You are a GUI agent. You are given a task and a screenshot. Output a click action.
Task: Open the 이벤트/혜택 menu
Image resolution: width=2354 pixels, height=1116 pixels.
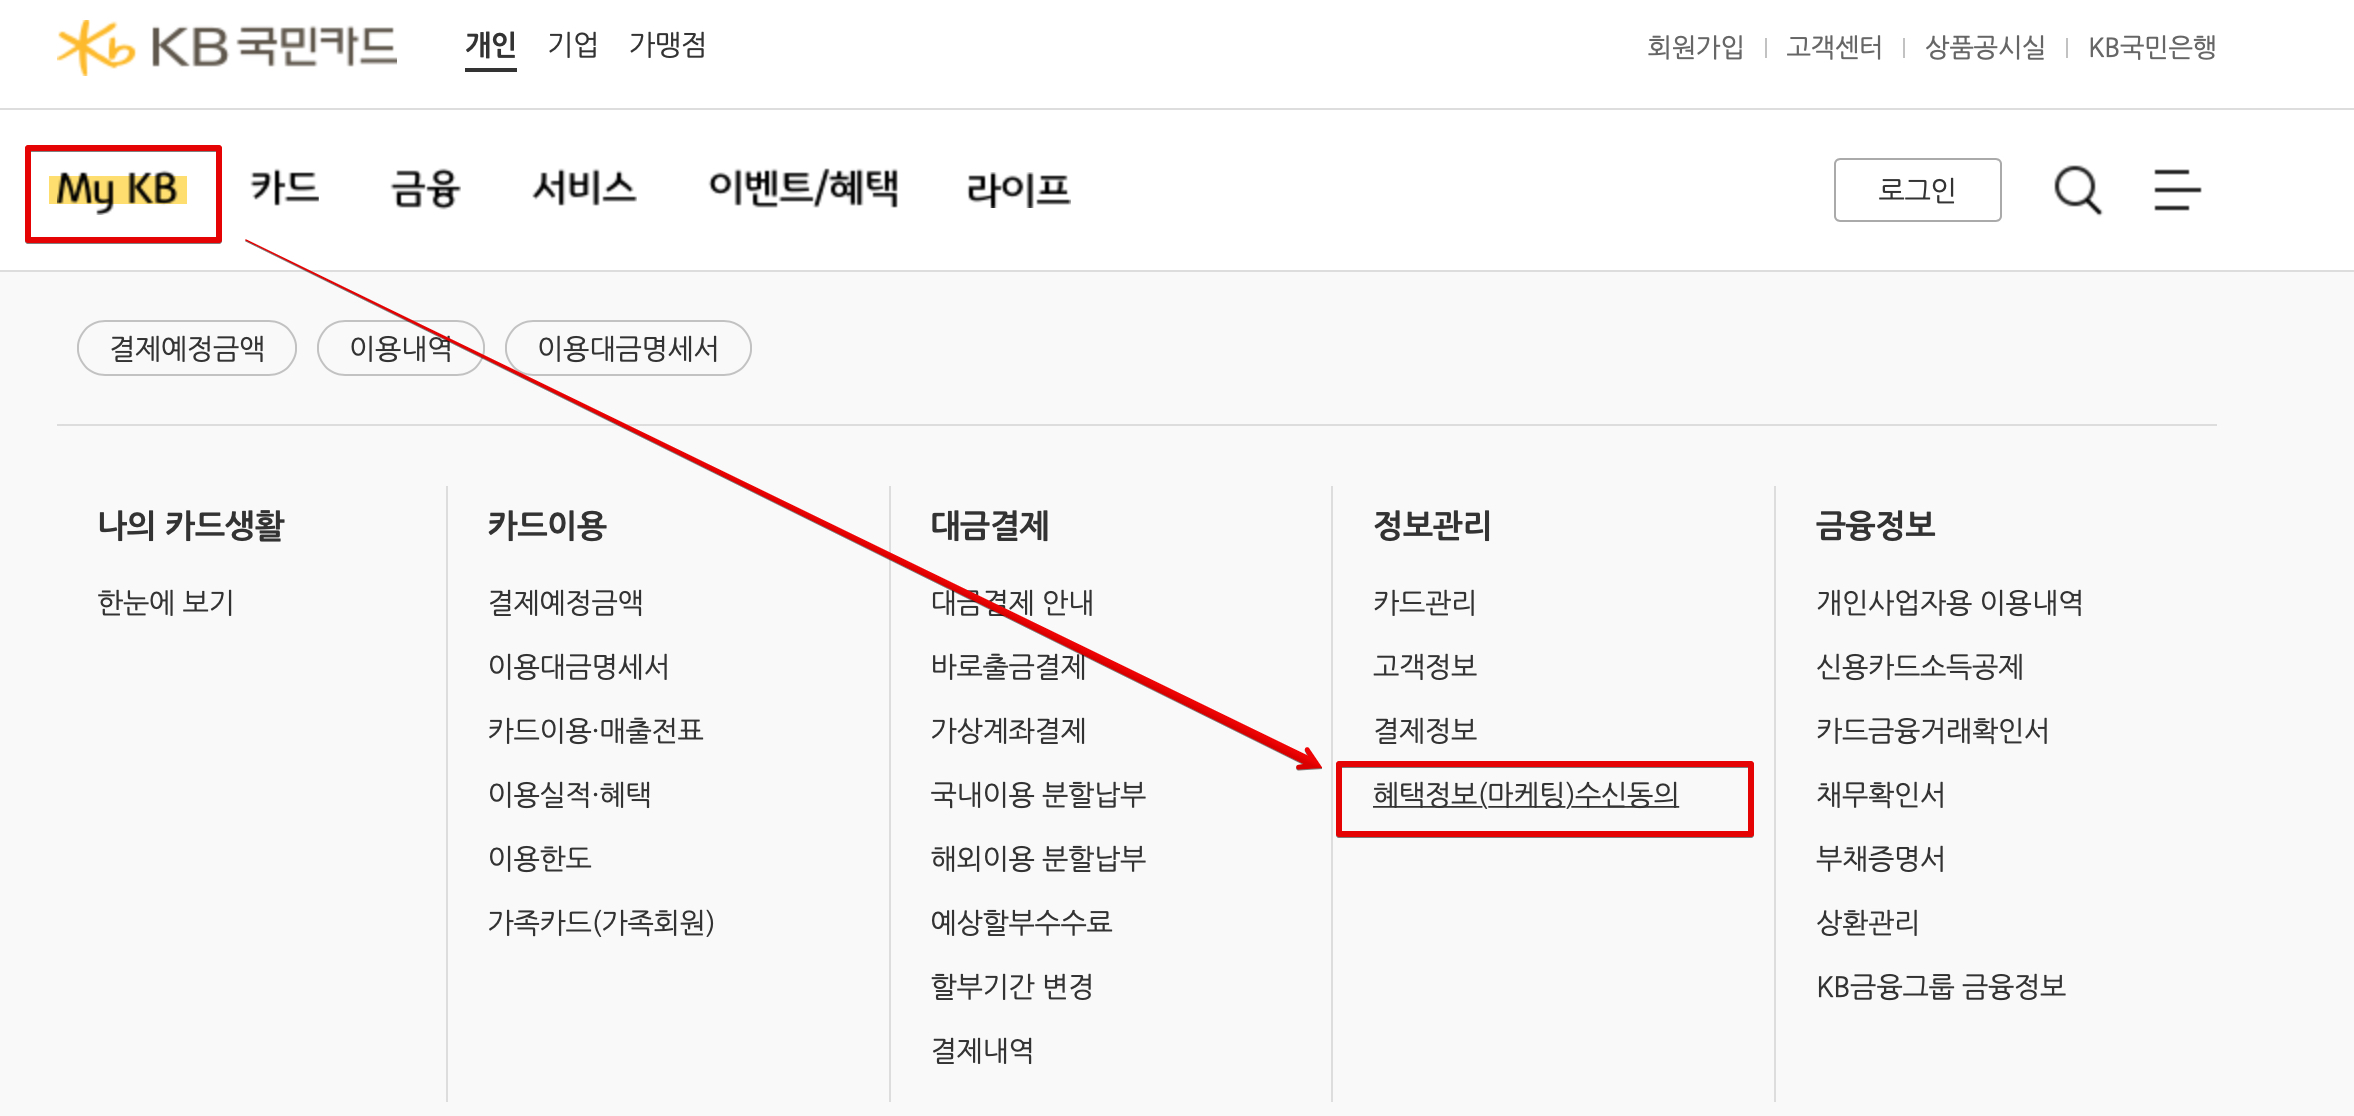[803, 188]
